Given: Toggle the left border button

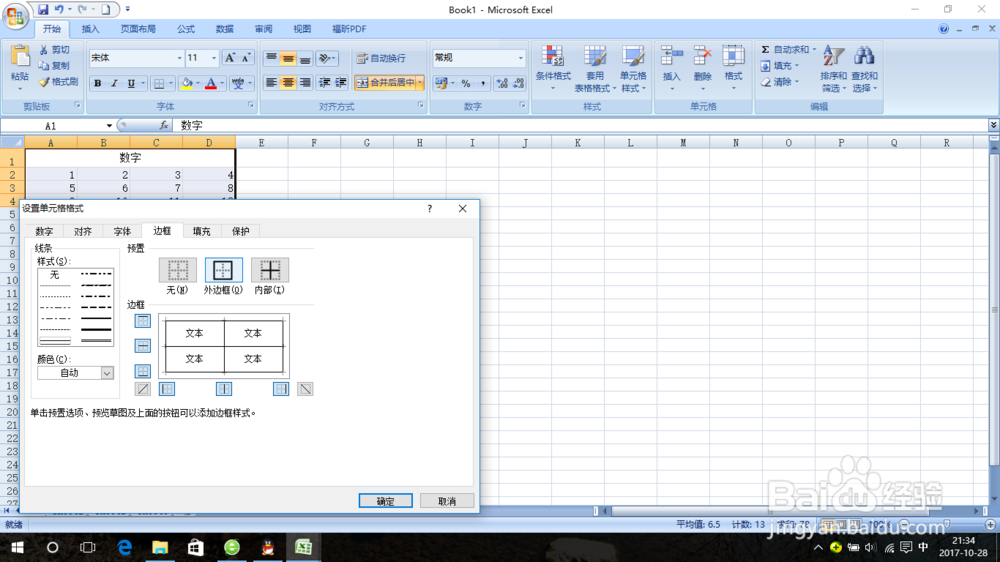Looking at the screenshot, I should tap(167, 388).
